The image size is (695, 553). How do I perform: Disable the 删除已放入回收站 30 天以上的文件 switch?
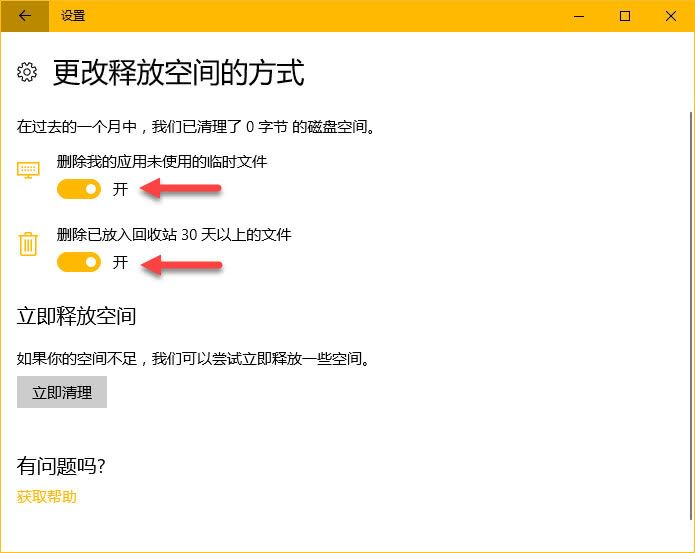tap(79, 262)
